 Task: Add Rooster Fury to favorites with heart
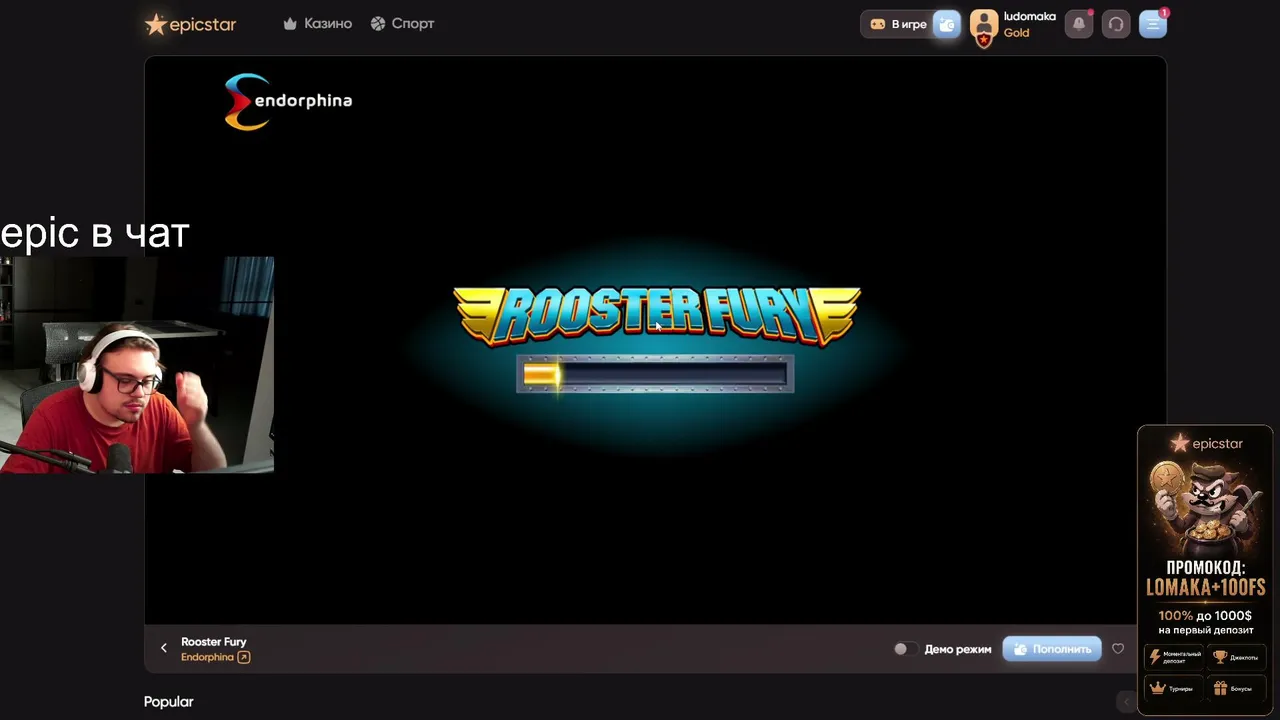[x=1118, y=649]
